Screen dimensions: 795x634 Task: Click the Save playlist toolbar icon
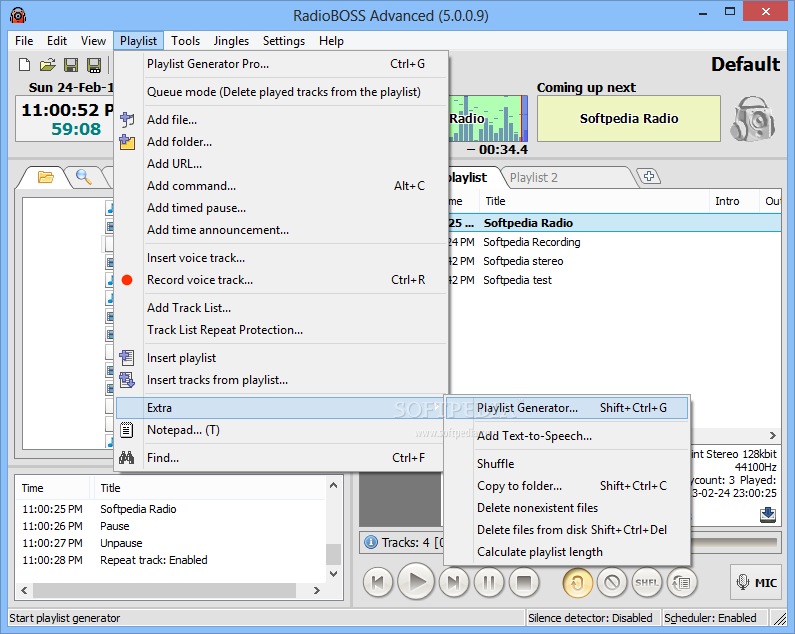tap(70, 65)
